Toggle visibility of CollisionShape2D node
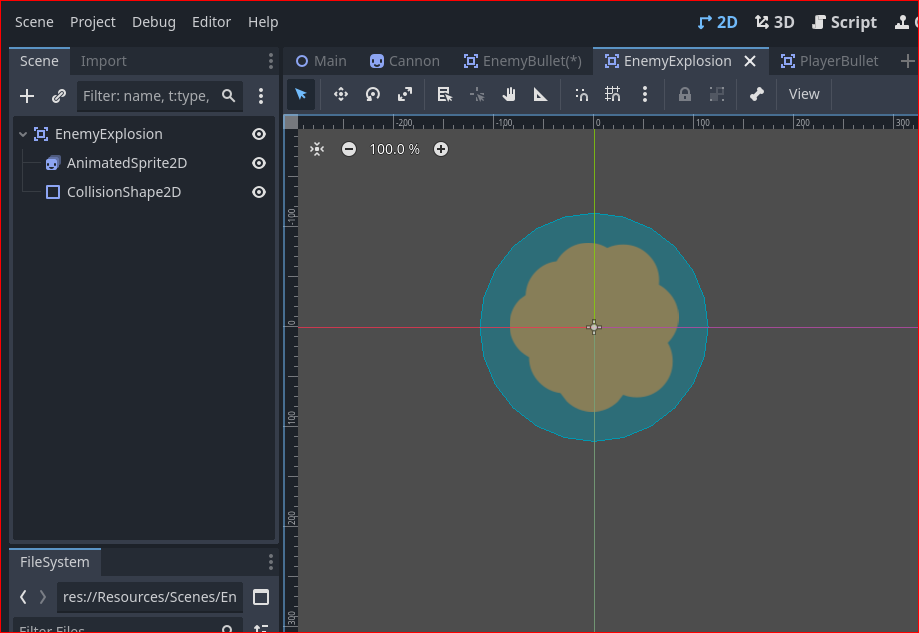Image resolution: width=919 pixels, height=633 pixels. [x=258, y=192]
